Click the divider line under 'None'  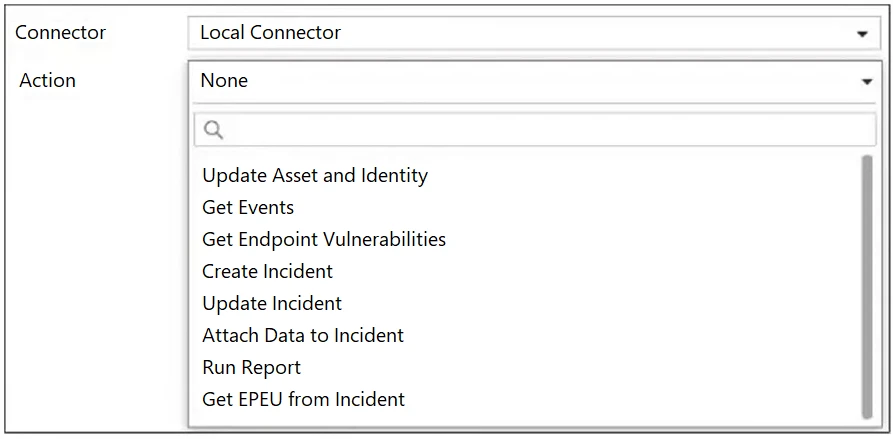click(x=530, y=103)
